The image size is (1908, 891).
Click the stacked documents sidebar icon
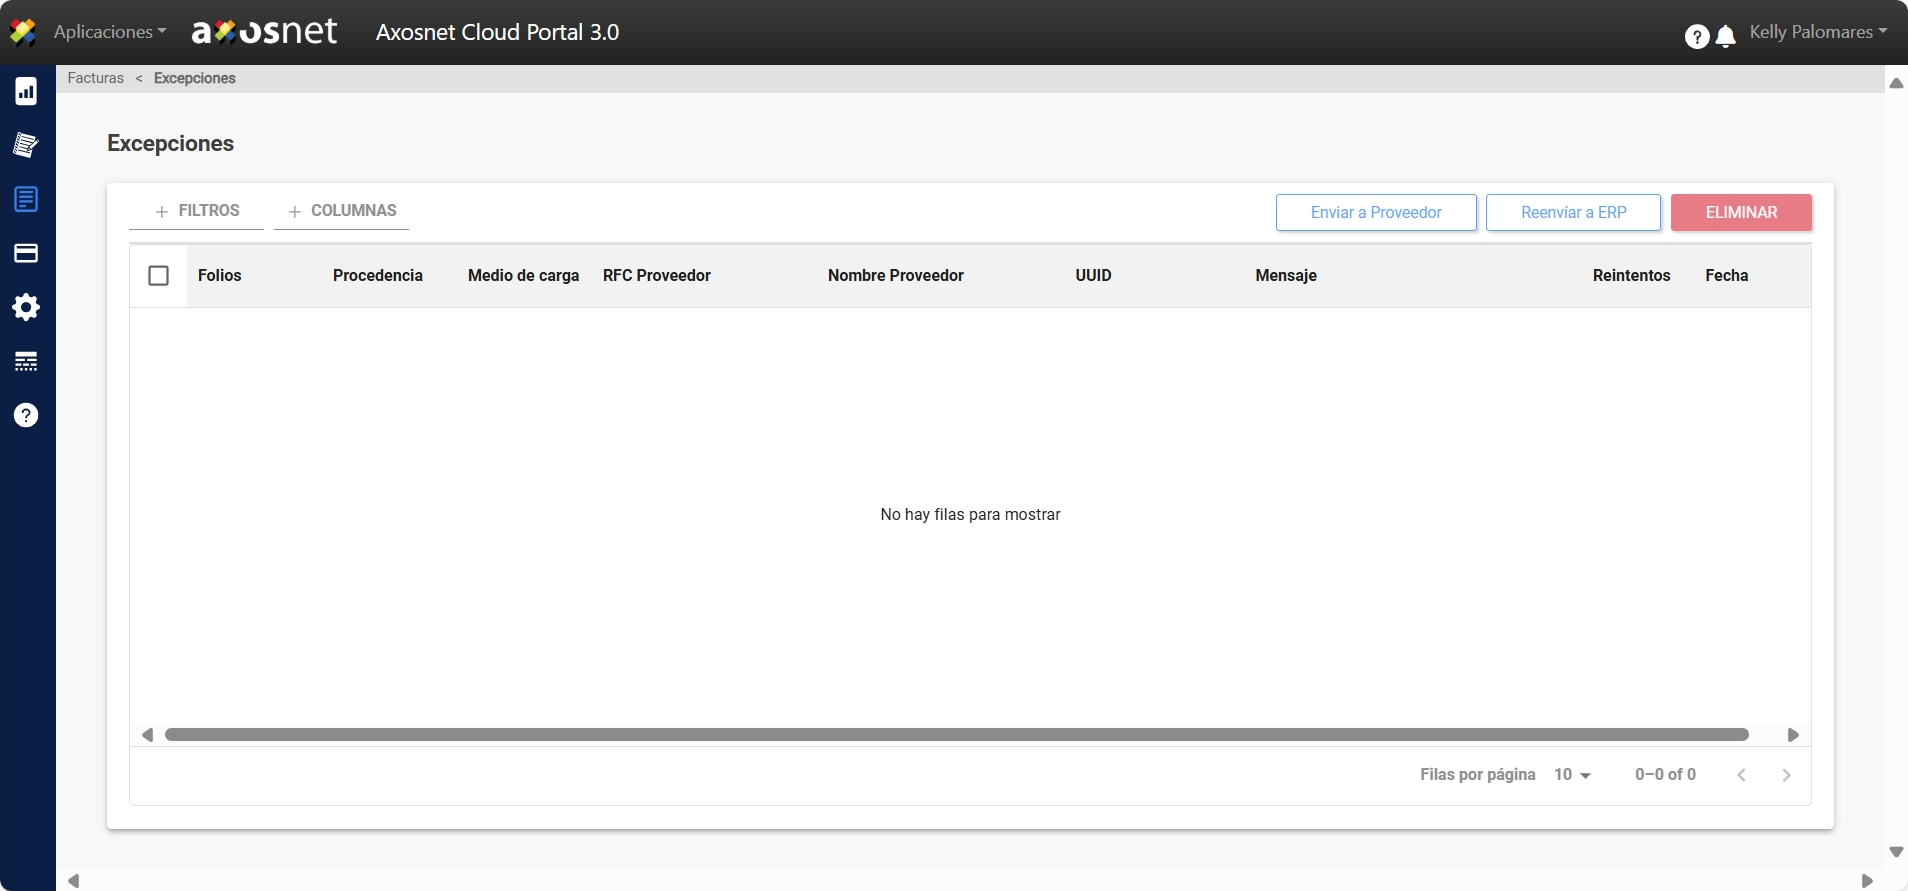[x=26, y=146]
